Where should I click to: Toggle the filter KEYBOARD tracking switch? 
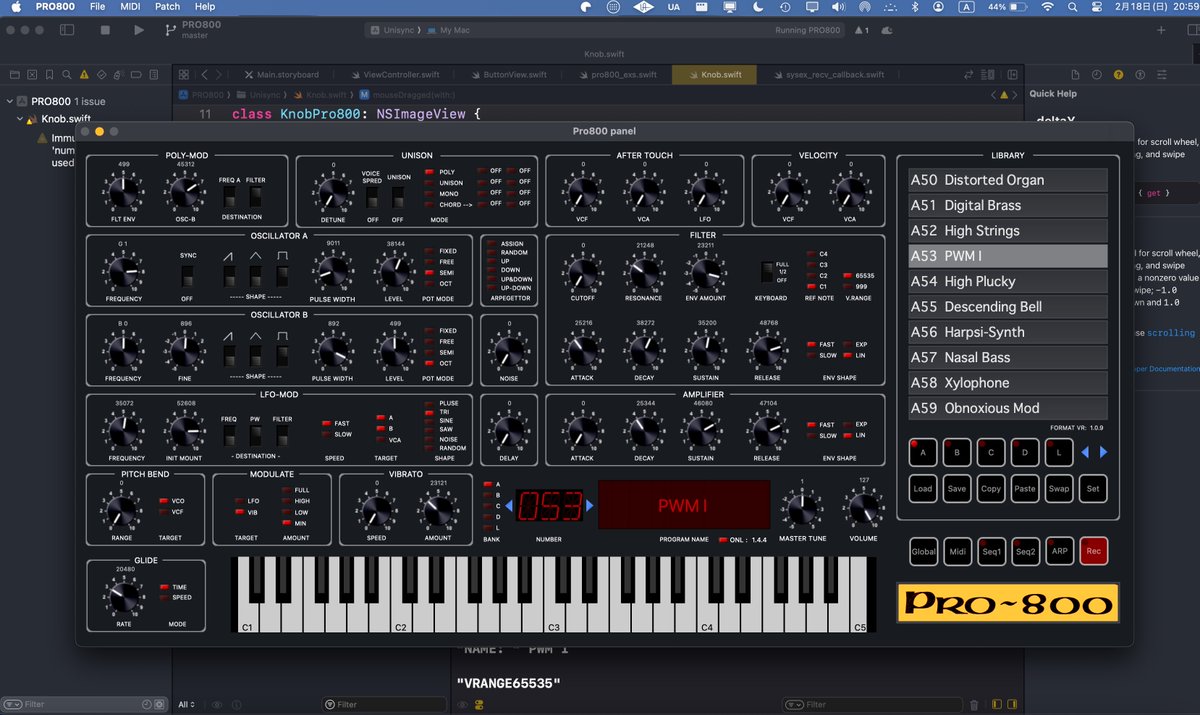coord(766,272)
